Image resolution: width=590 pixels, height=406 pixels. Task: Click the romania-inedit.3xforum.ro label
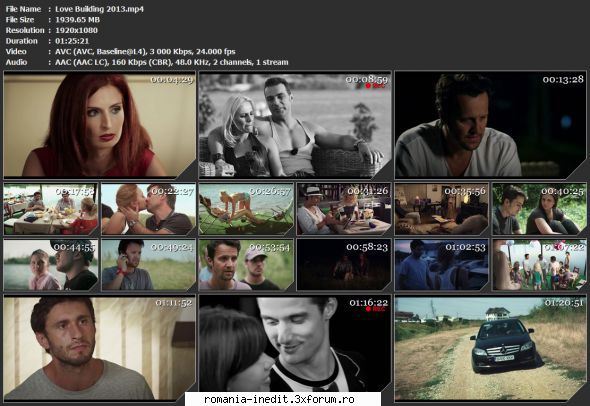279,399
